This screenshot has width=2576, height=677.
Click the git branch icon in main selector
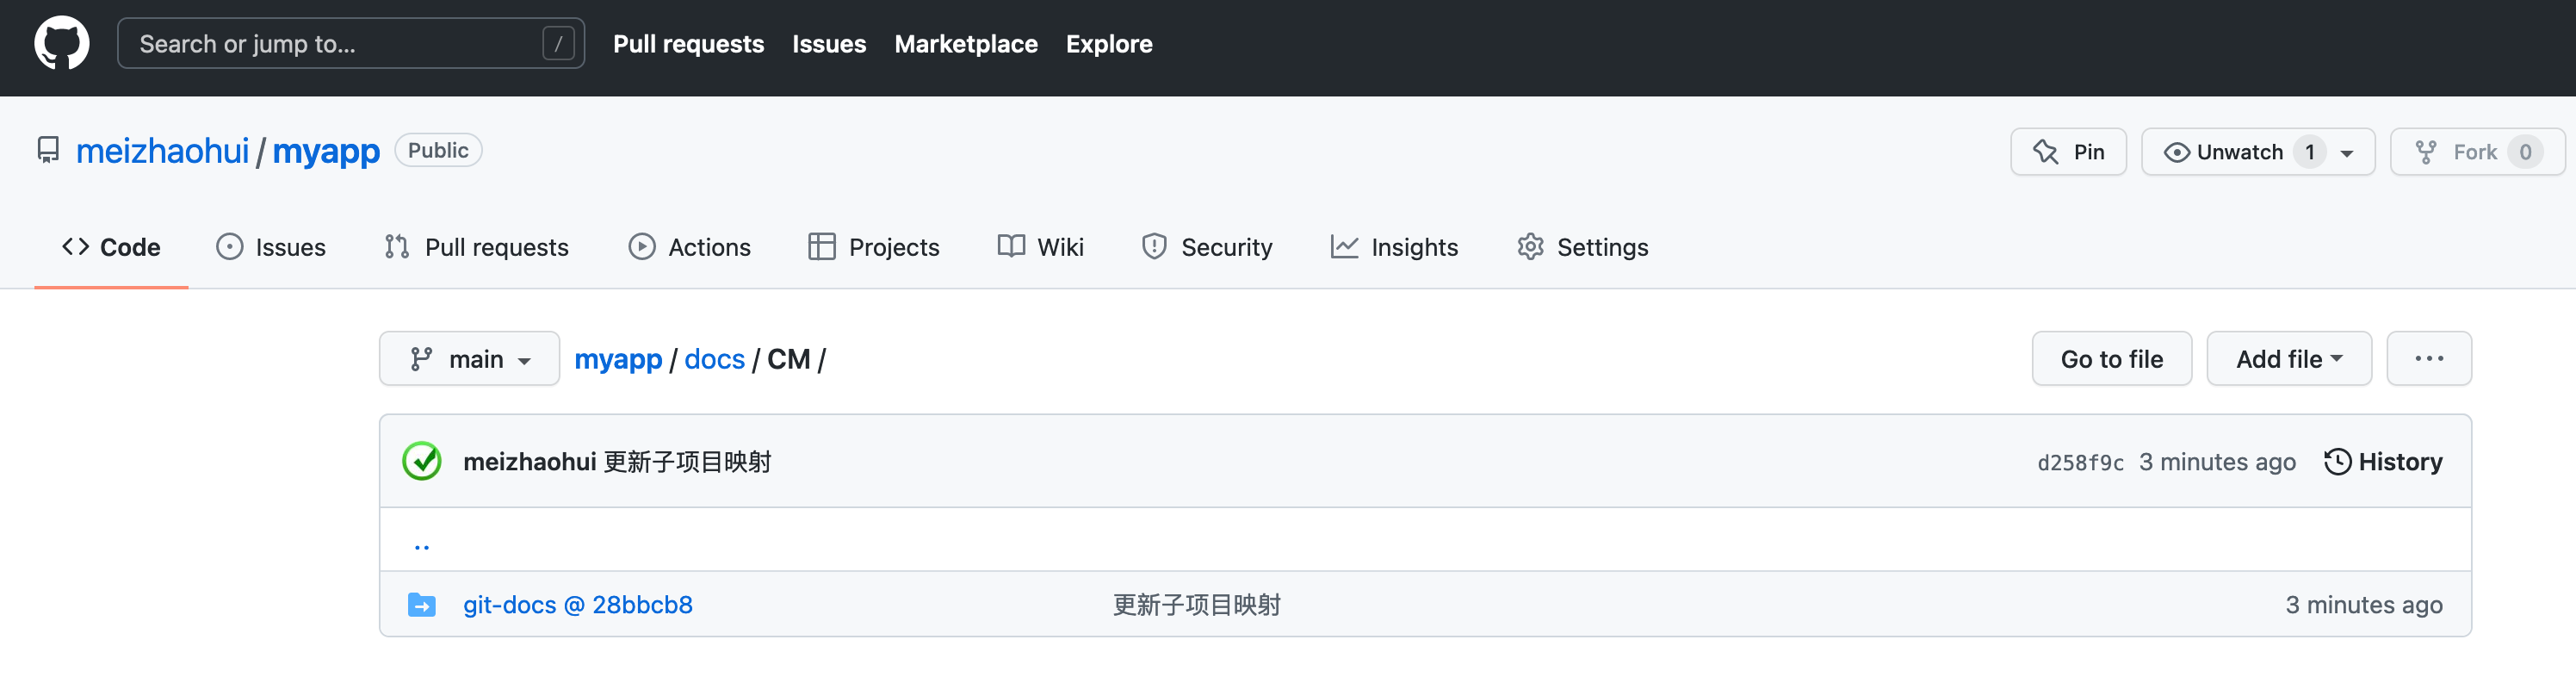click(421, 359)
